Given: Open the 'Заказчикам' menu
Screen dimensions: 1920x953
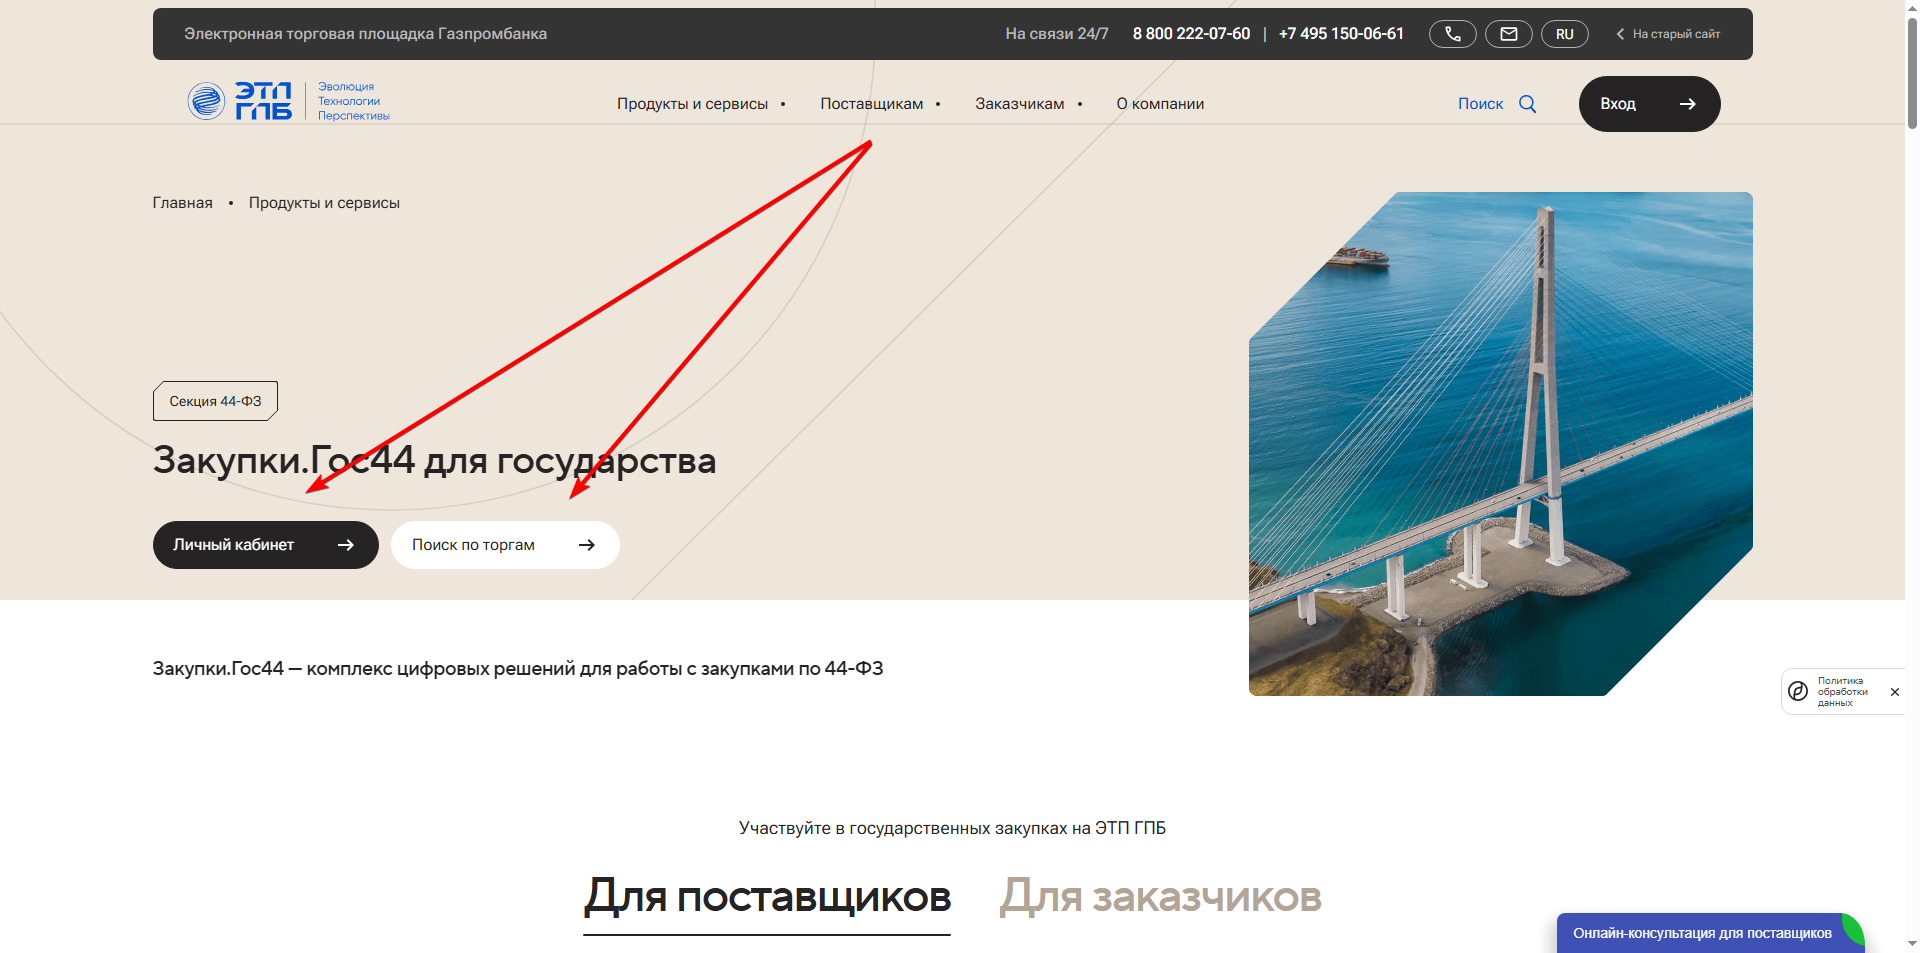Looking at the screenshot, I should point(1019,104).
